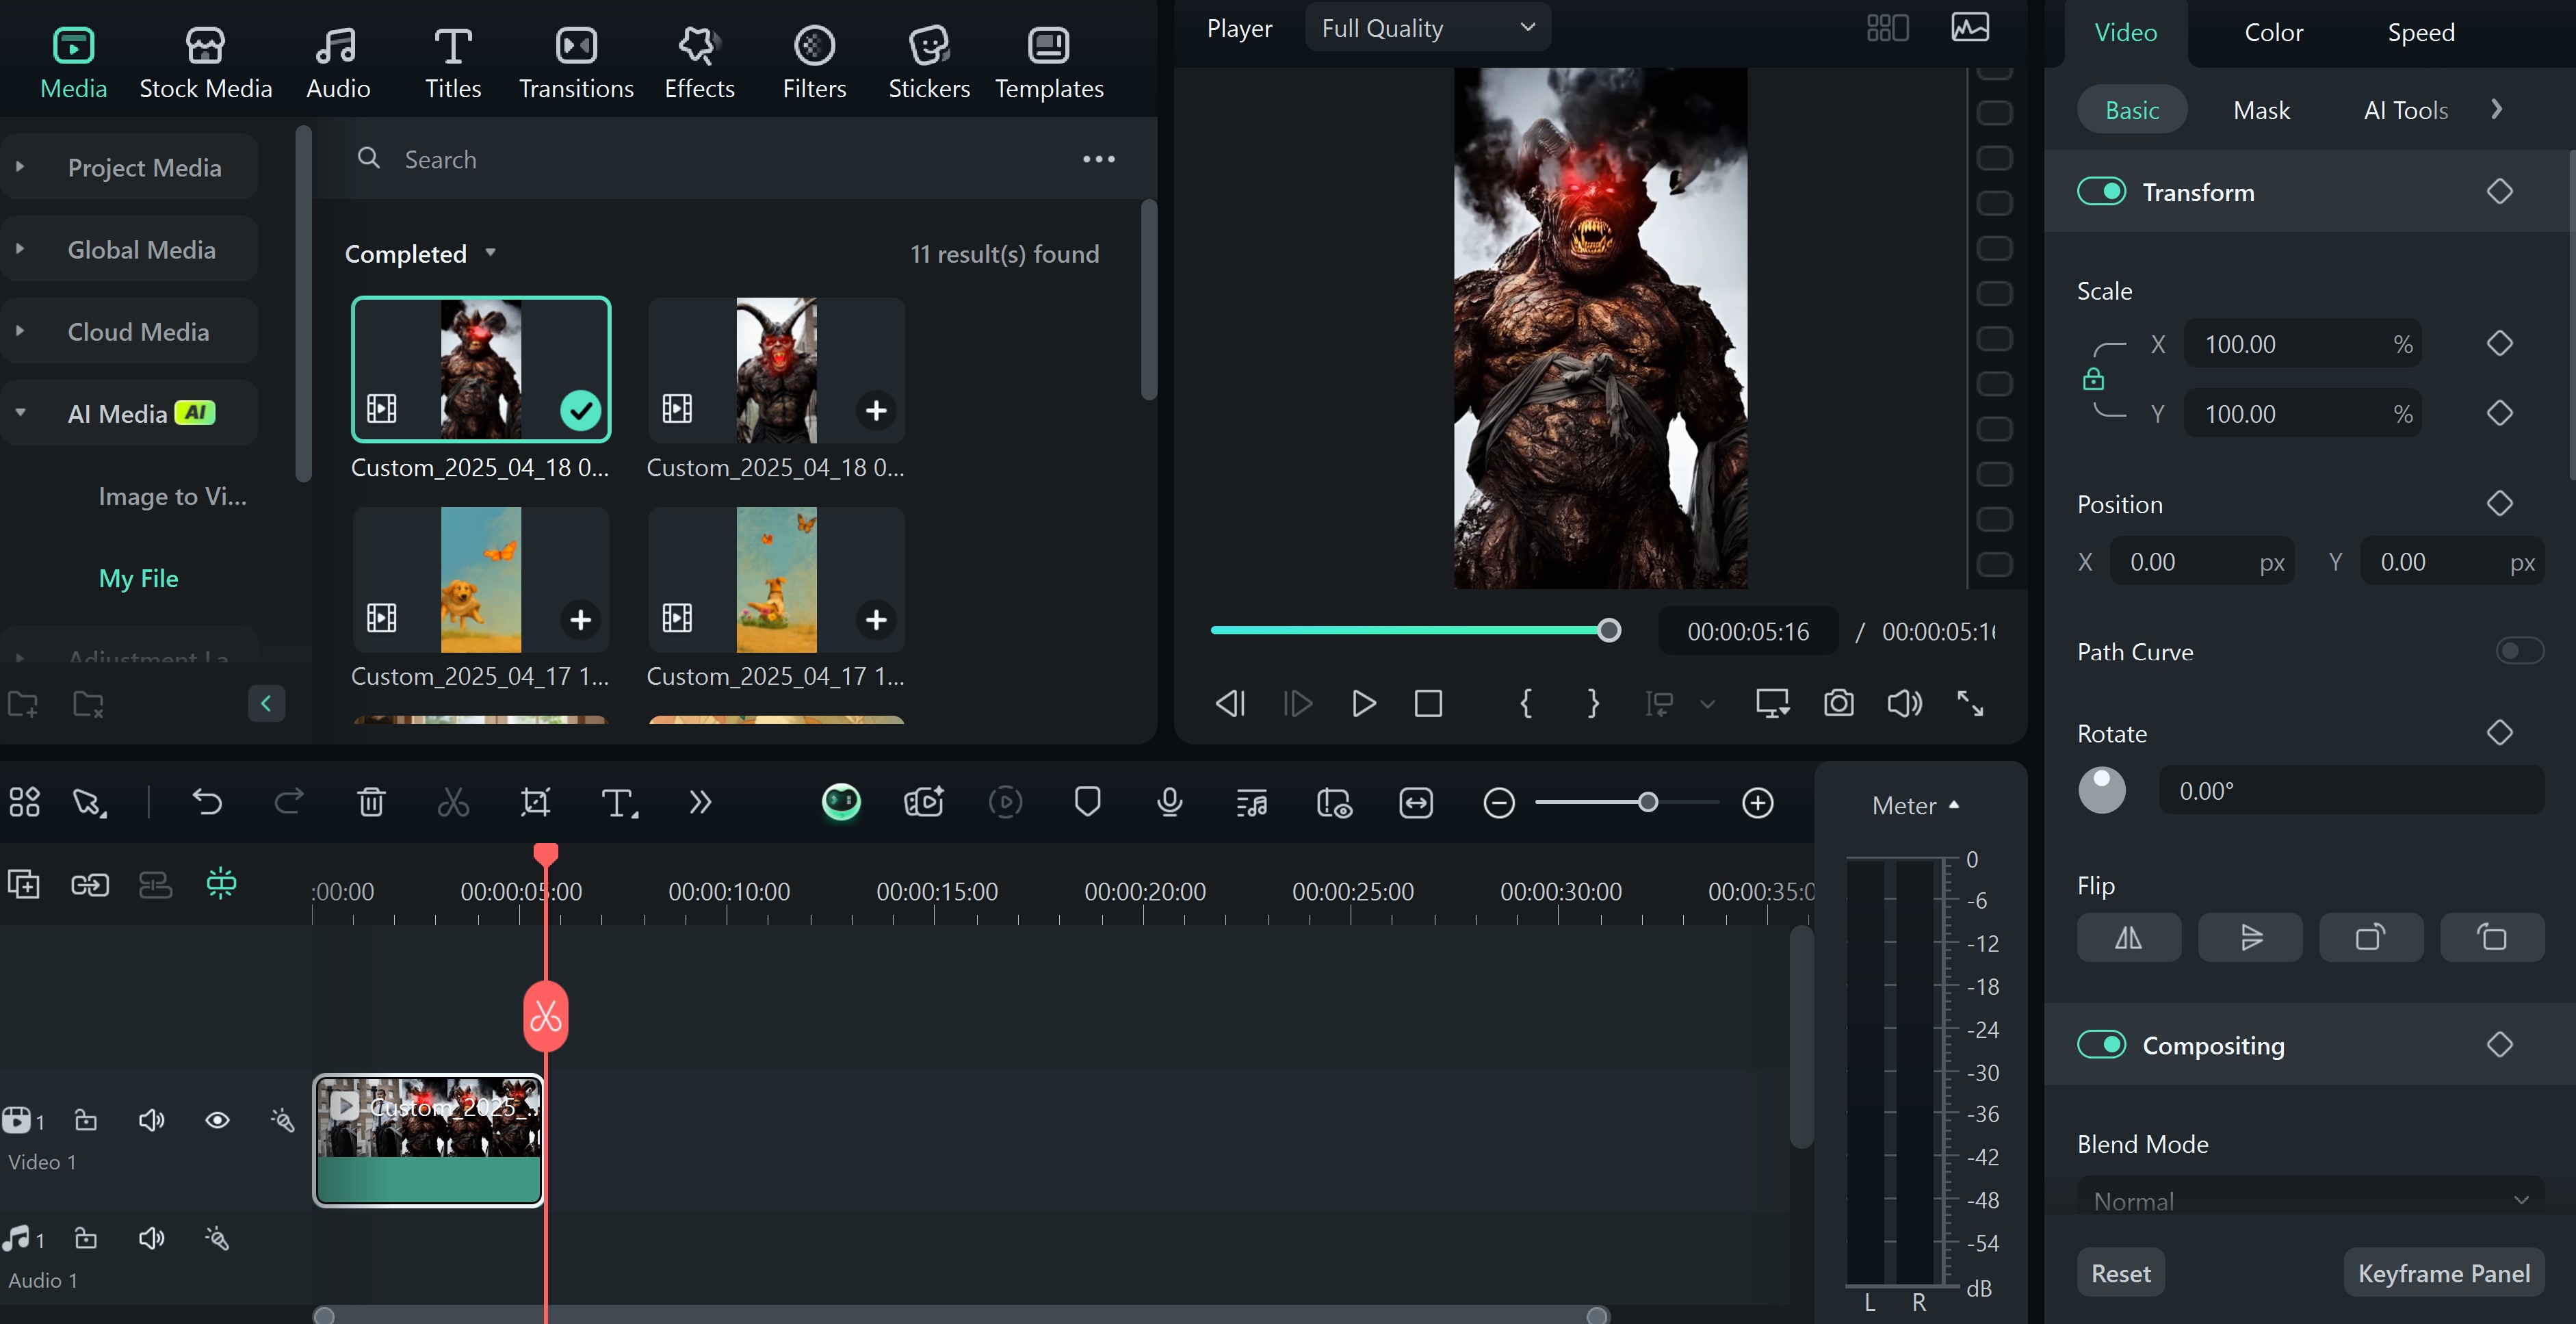Enable the Path Curve toggle

2519,651
